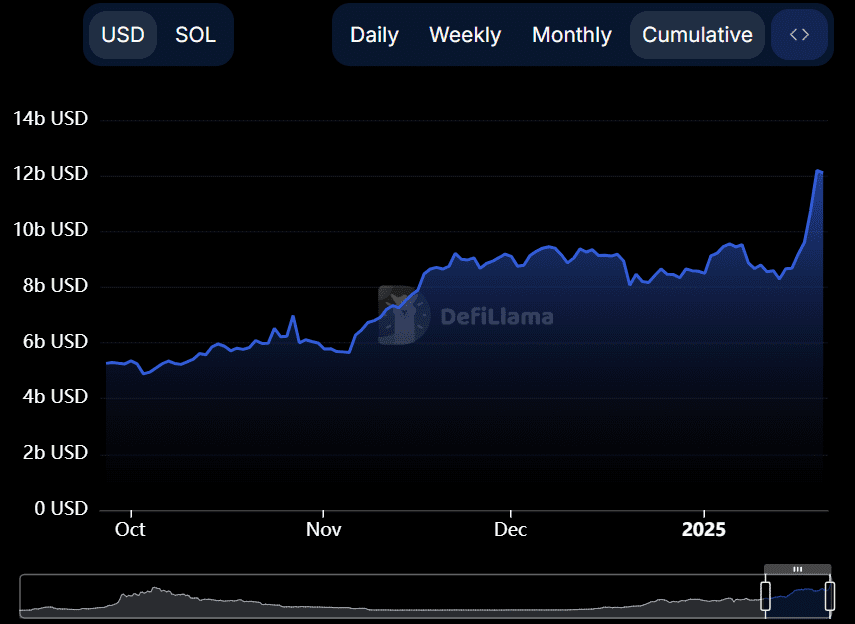
Task: Click the 2025 axis label
Action: tap(705, 530)
